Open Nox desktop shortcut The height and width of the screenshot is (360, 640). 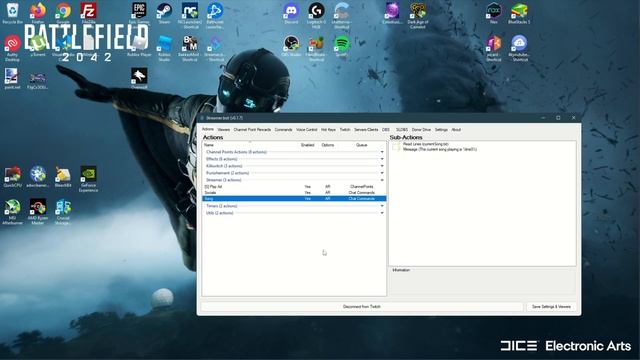point(494,13)
